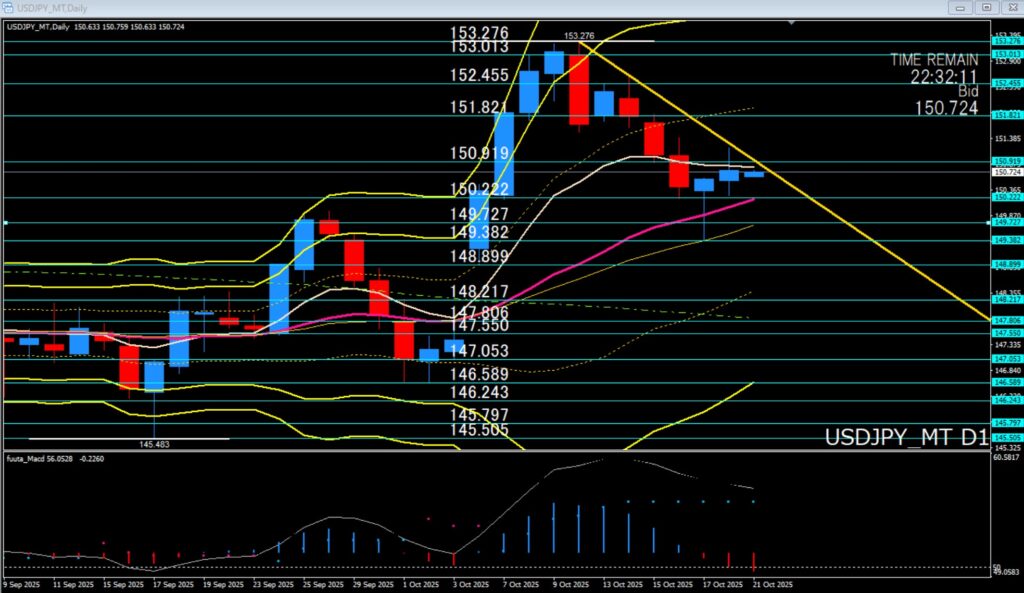
Task: Click the white 150.724 bid tag on price axis
Action: (x=1006, y=172)
